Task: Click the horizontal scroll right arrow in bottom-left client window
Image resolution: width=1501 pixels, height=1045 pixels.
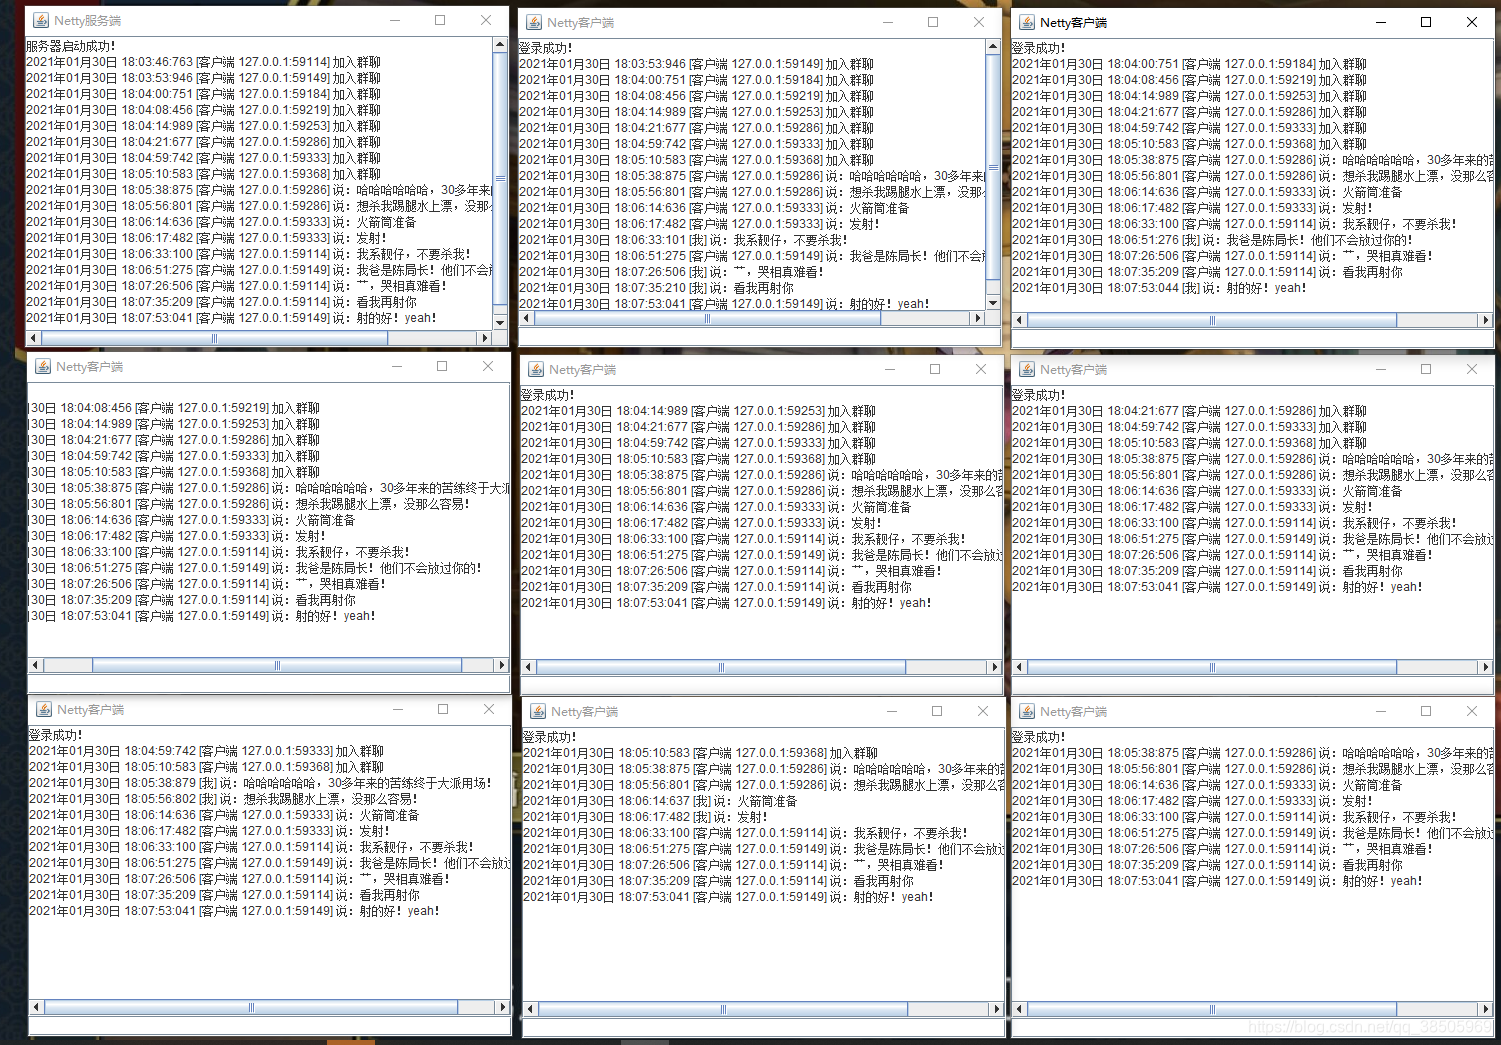Action: [x=502, y=1007]
